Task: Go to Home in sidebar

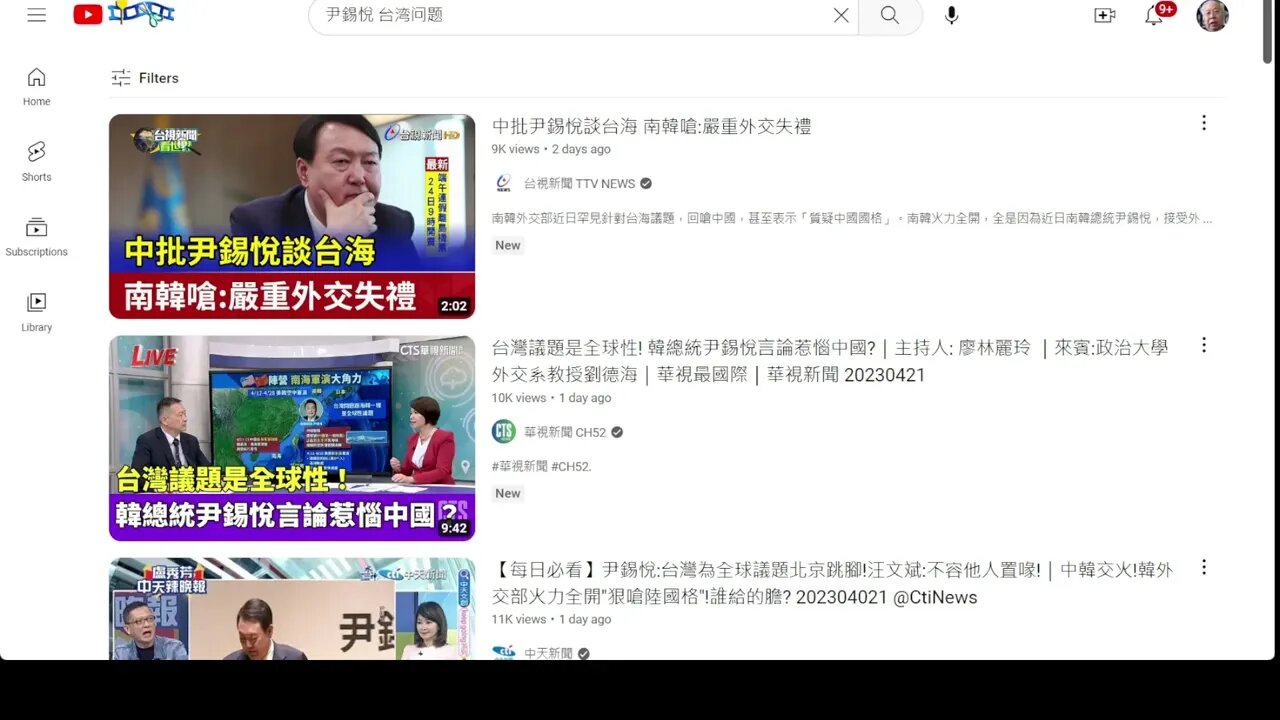Action: pos(37,87)
